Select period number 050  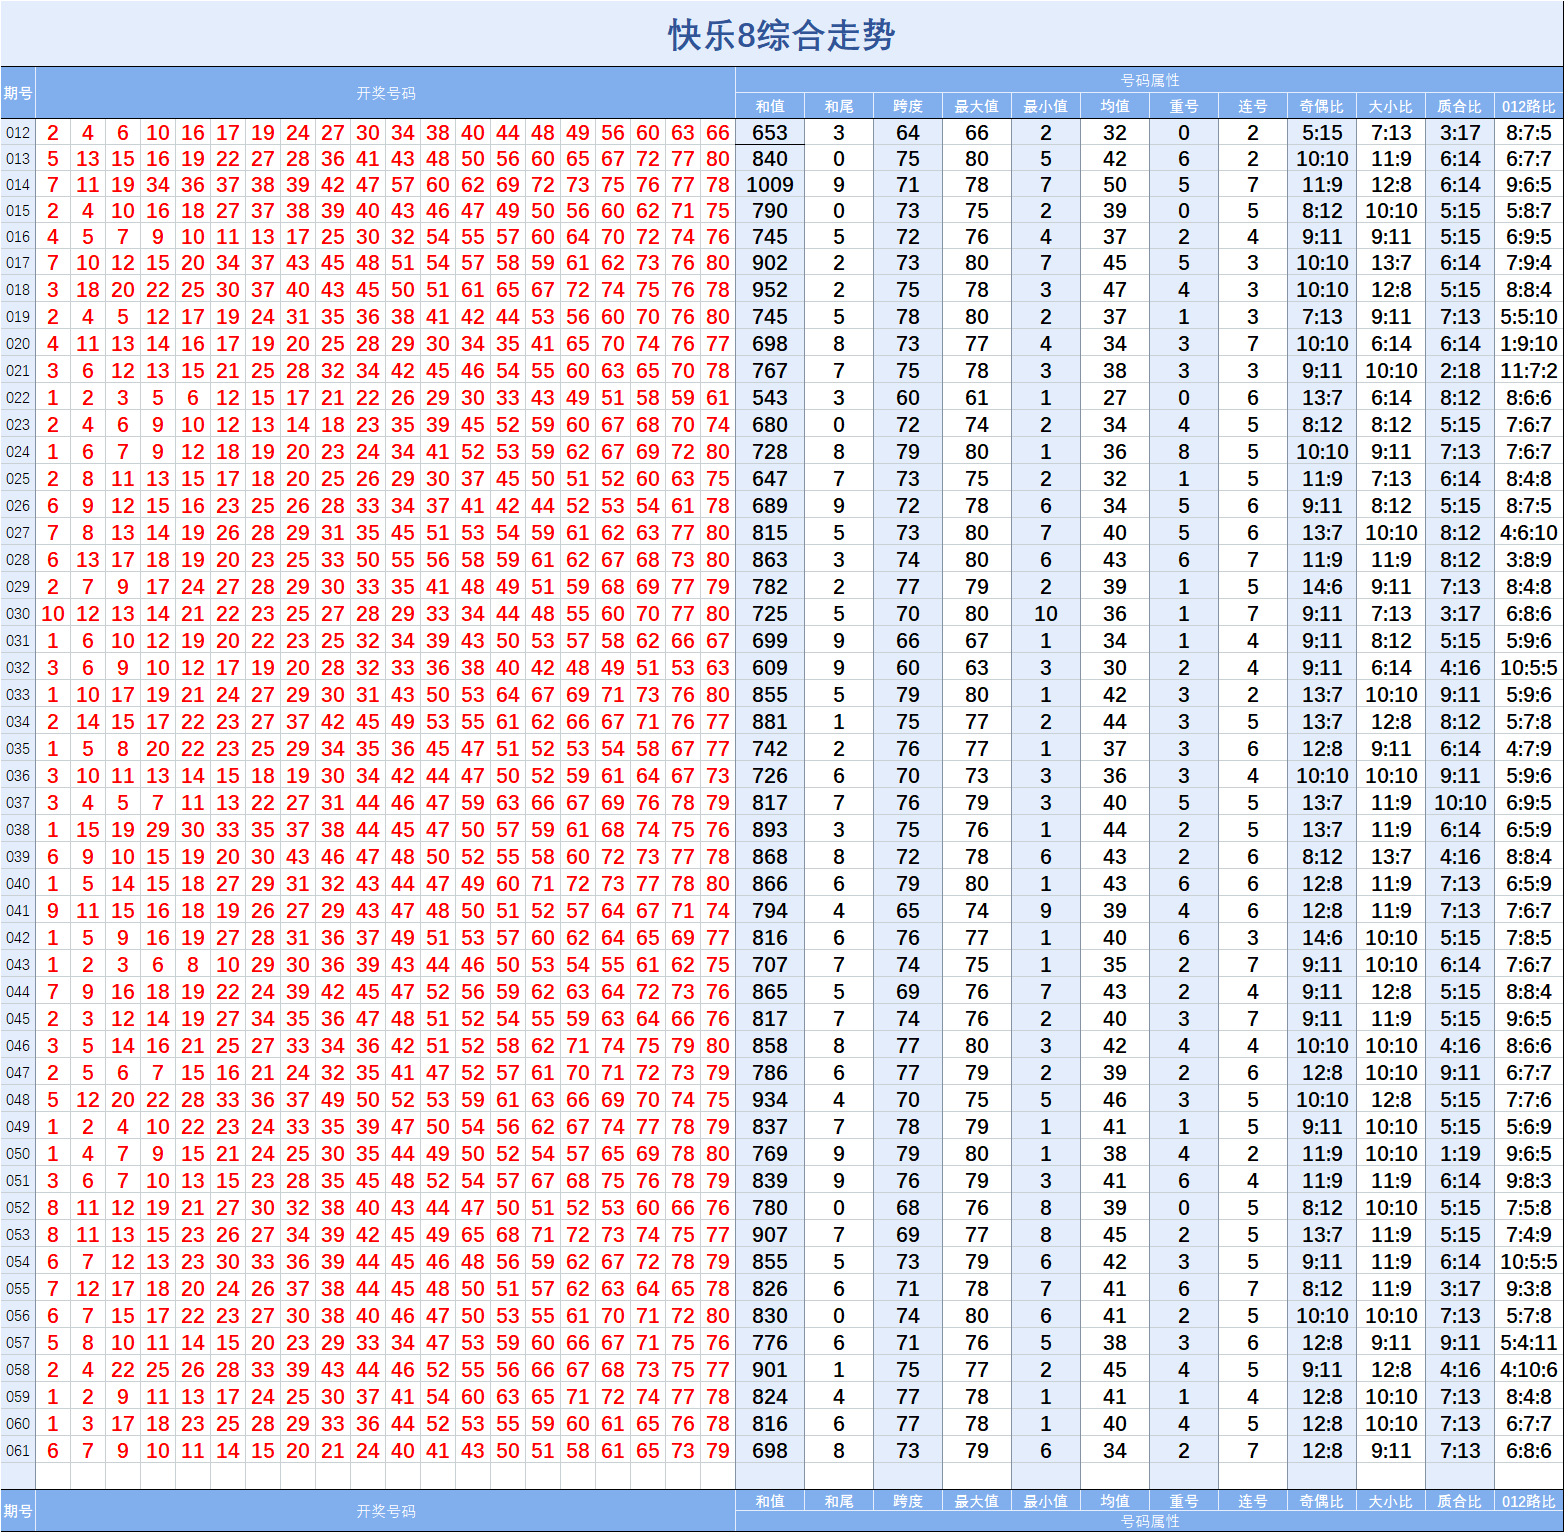(x=18, y=1154)
